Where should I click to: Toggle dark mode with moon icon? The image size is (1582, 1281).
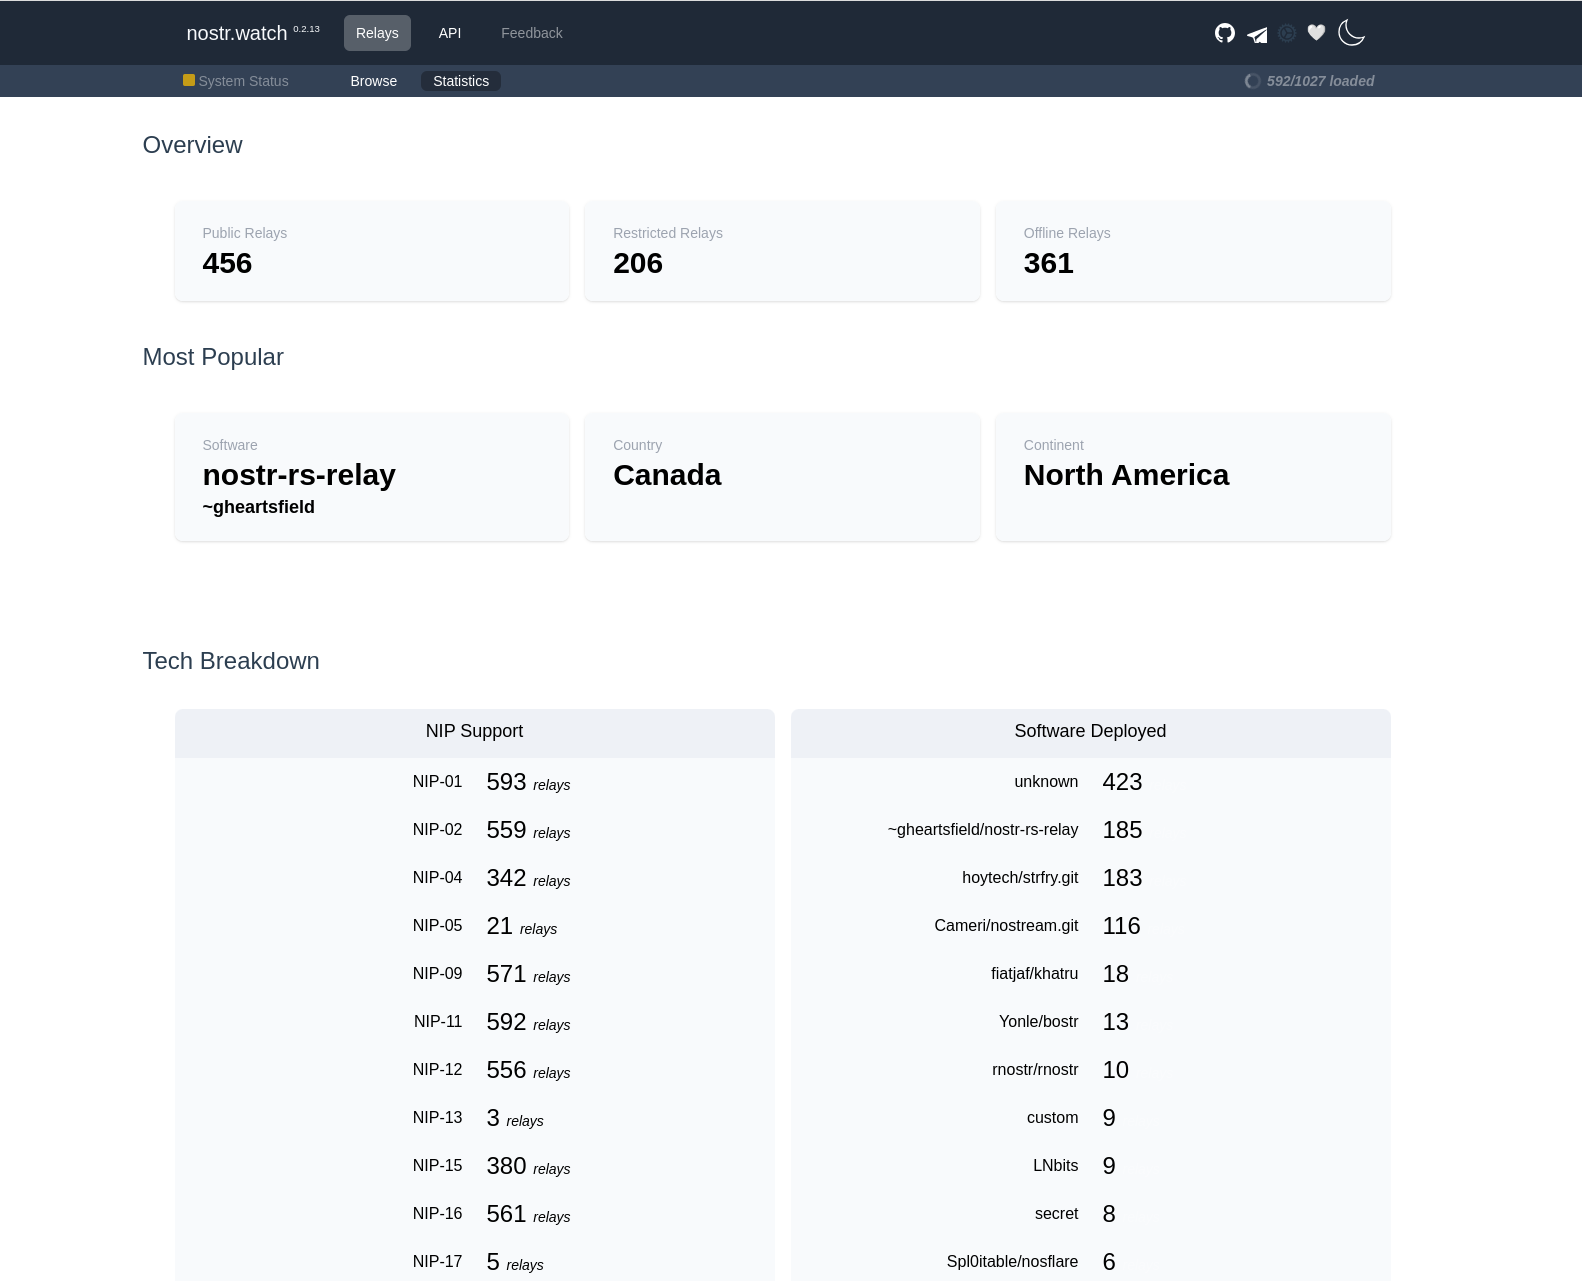click(x=1351, y=33)
